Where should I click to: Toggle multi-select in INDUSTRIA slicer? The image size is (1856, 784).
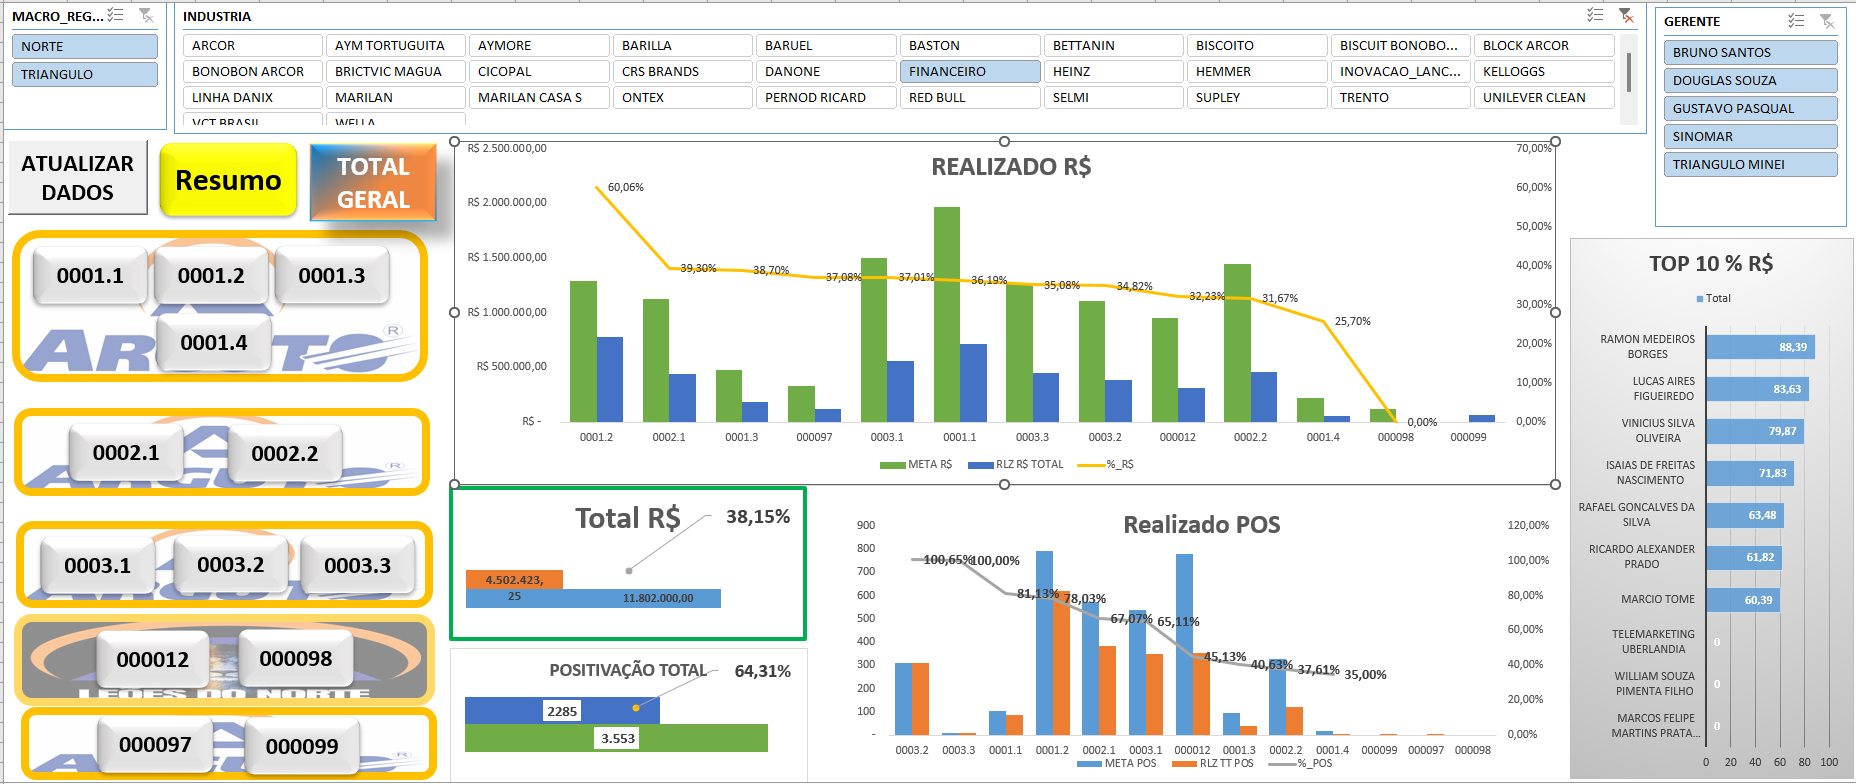click(1595, 15)
